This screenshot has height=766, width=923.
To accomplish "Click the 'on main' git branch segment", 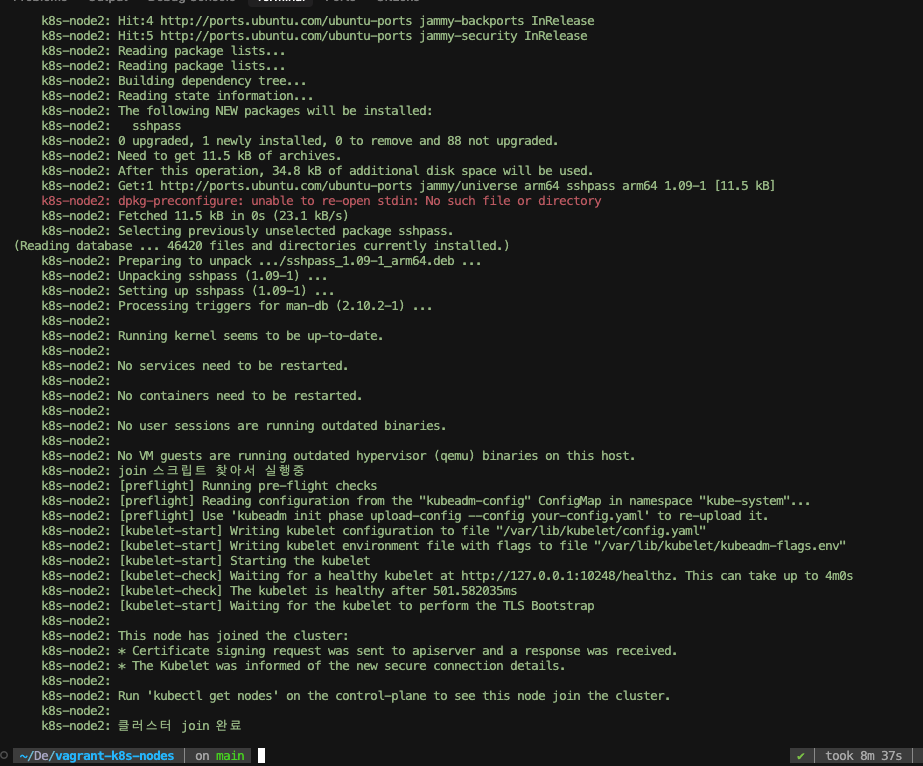I will point(220,755).
